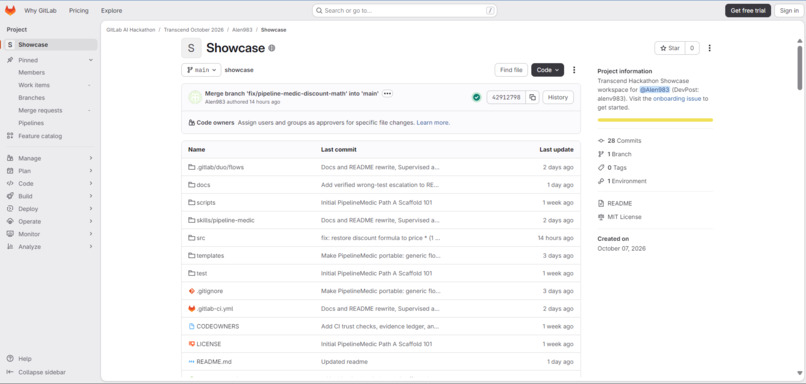
Task: Follow the Learn more link for code owners
Action: click(x=433, y=123)
